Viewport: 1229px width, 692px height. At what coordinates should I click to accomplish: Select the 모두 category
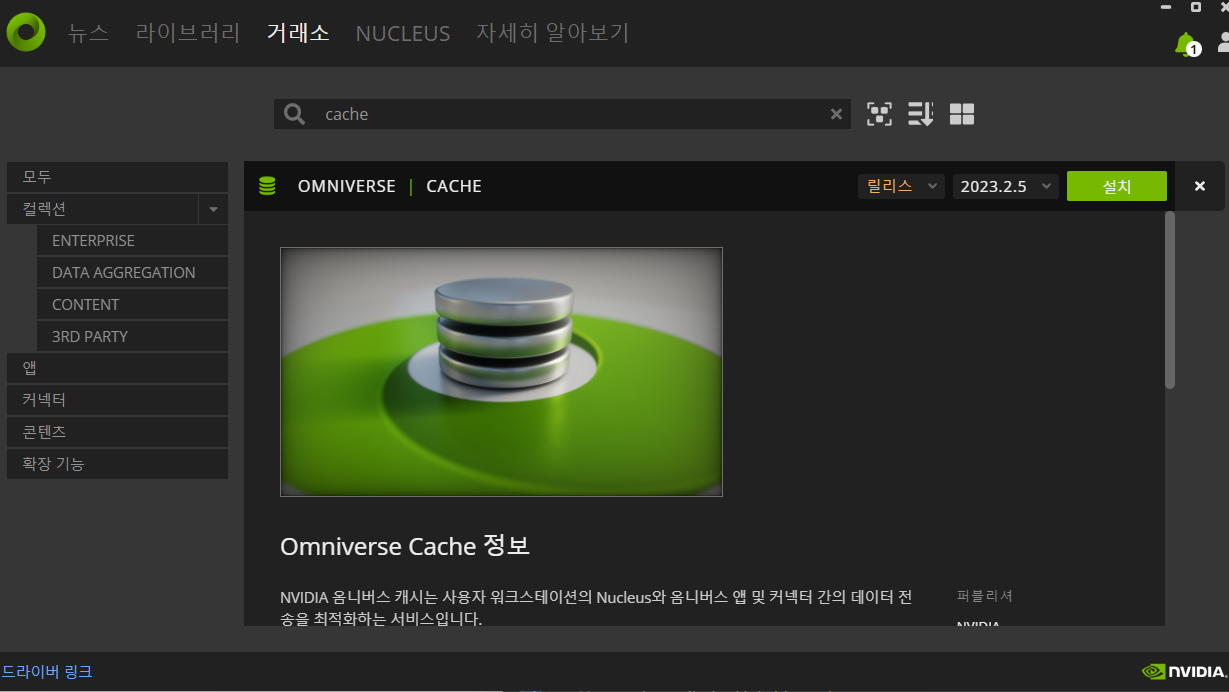(117, 177)
